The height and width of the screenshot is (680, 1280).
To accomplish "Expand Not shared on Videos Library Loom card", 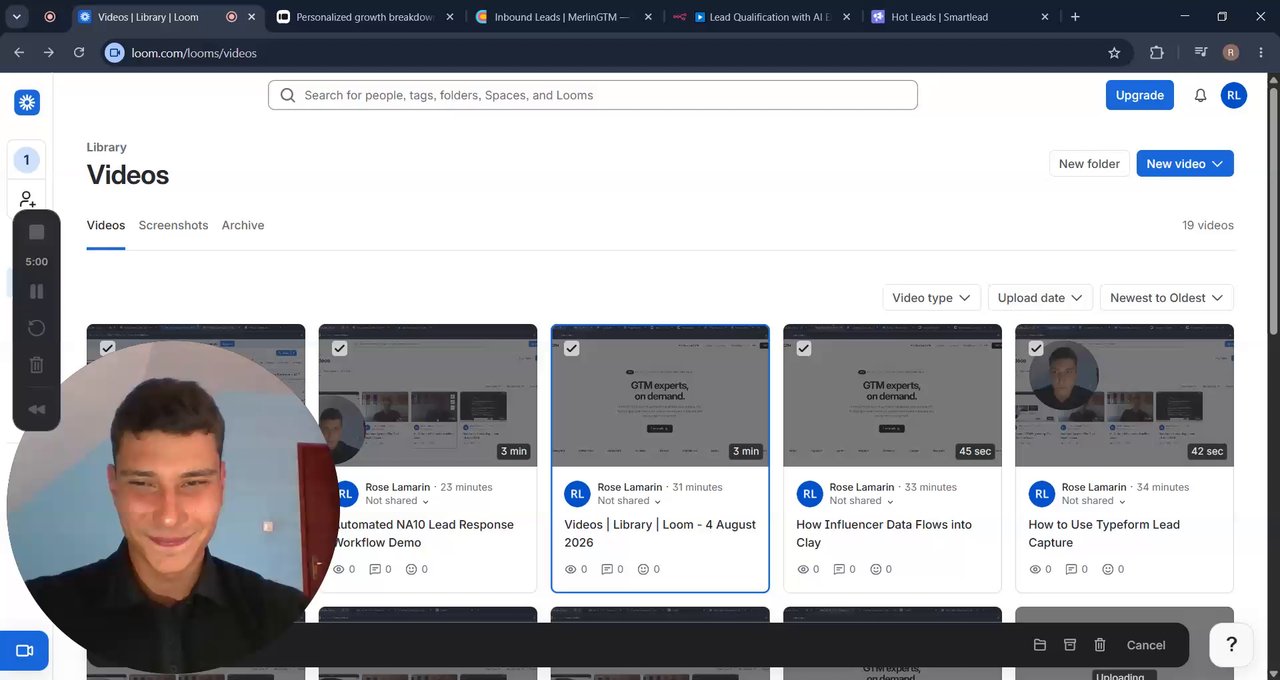I will (629, 501).
